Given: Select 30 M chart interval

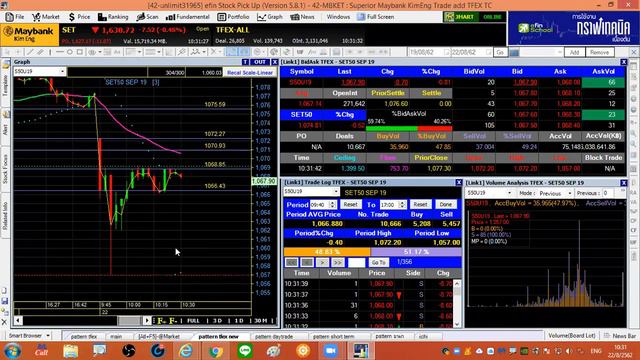Looking at the screenshot, I should 260,321.
